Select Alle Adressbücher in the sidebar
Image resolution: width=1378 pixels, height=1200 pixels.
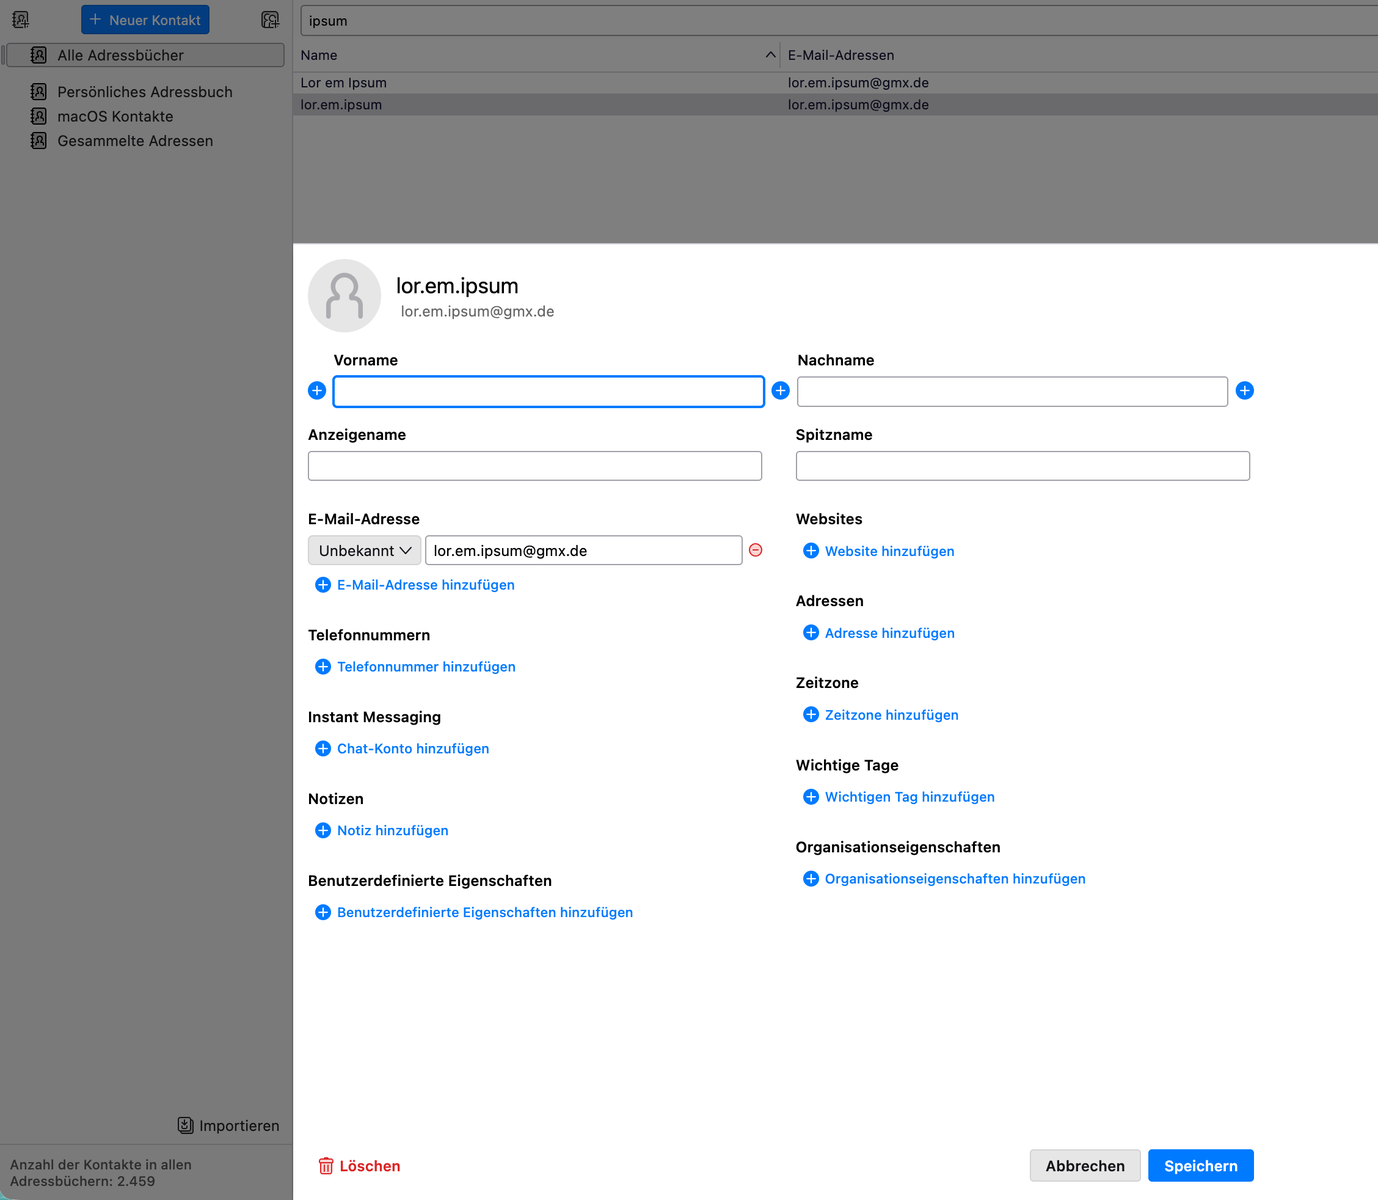[x=145, y=55]
